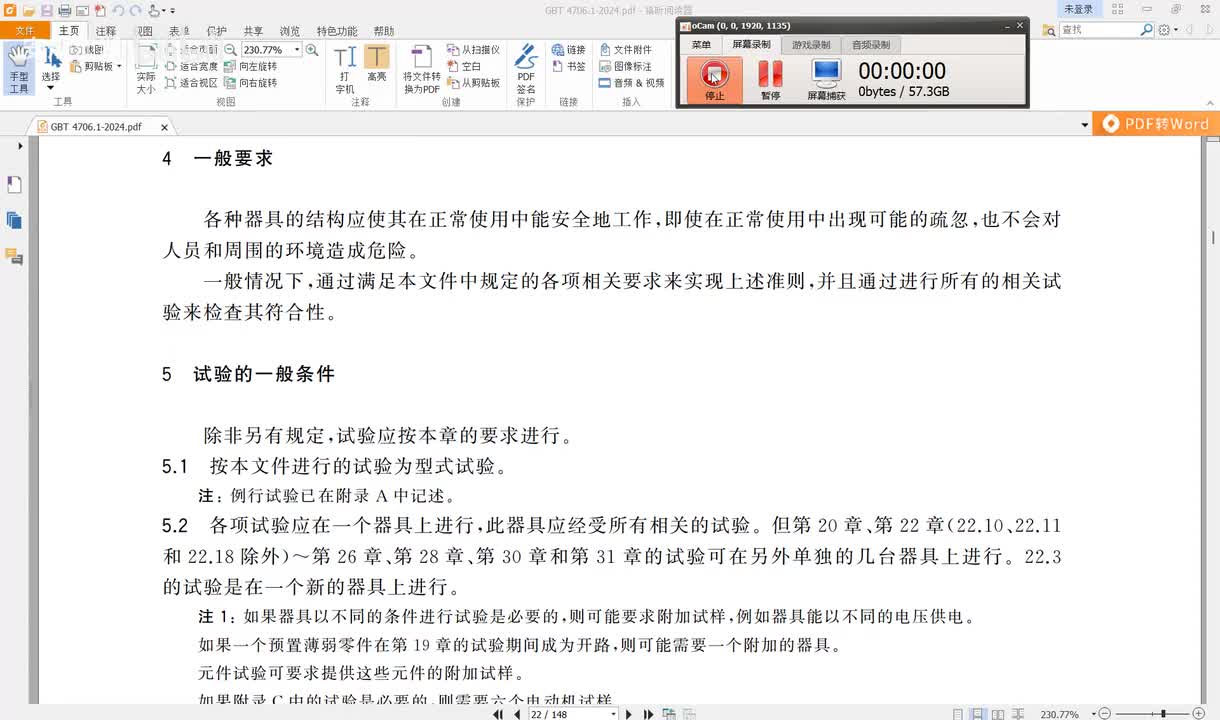Create PDF from scanner (从扫描仪)
The image size is (1220, 720).
pyautogui.click(x=473, y=50)
